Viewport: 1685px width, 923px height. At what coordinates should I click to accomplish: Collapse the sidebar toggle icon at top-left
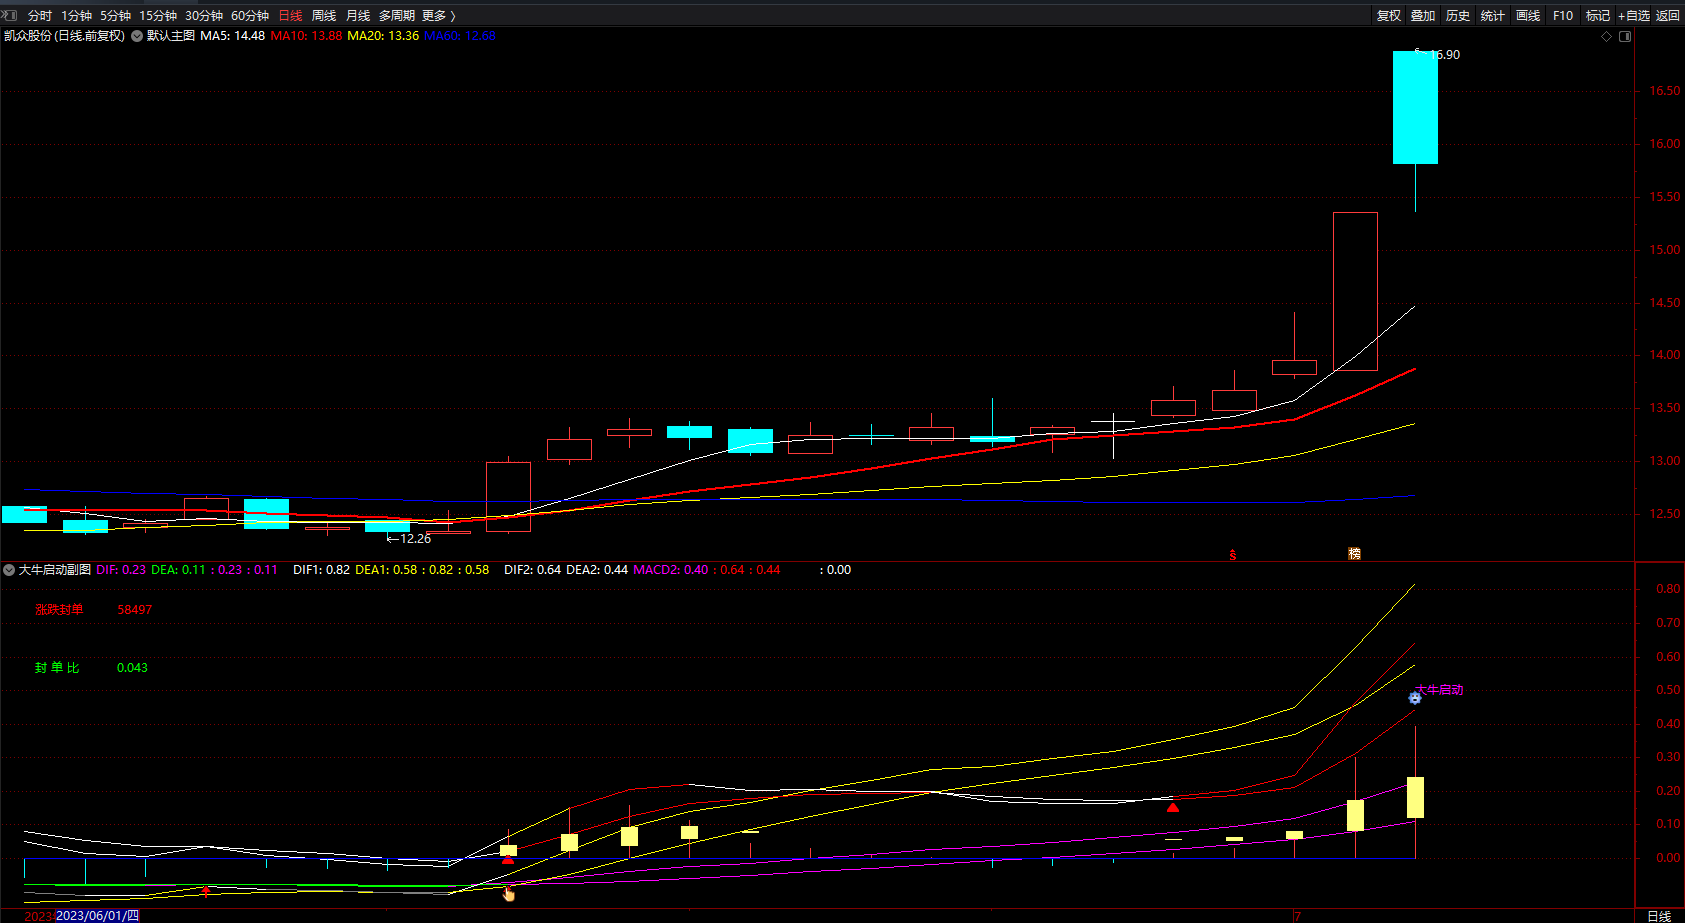click(x=10, y=15)
